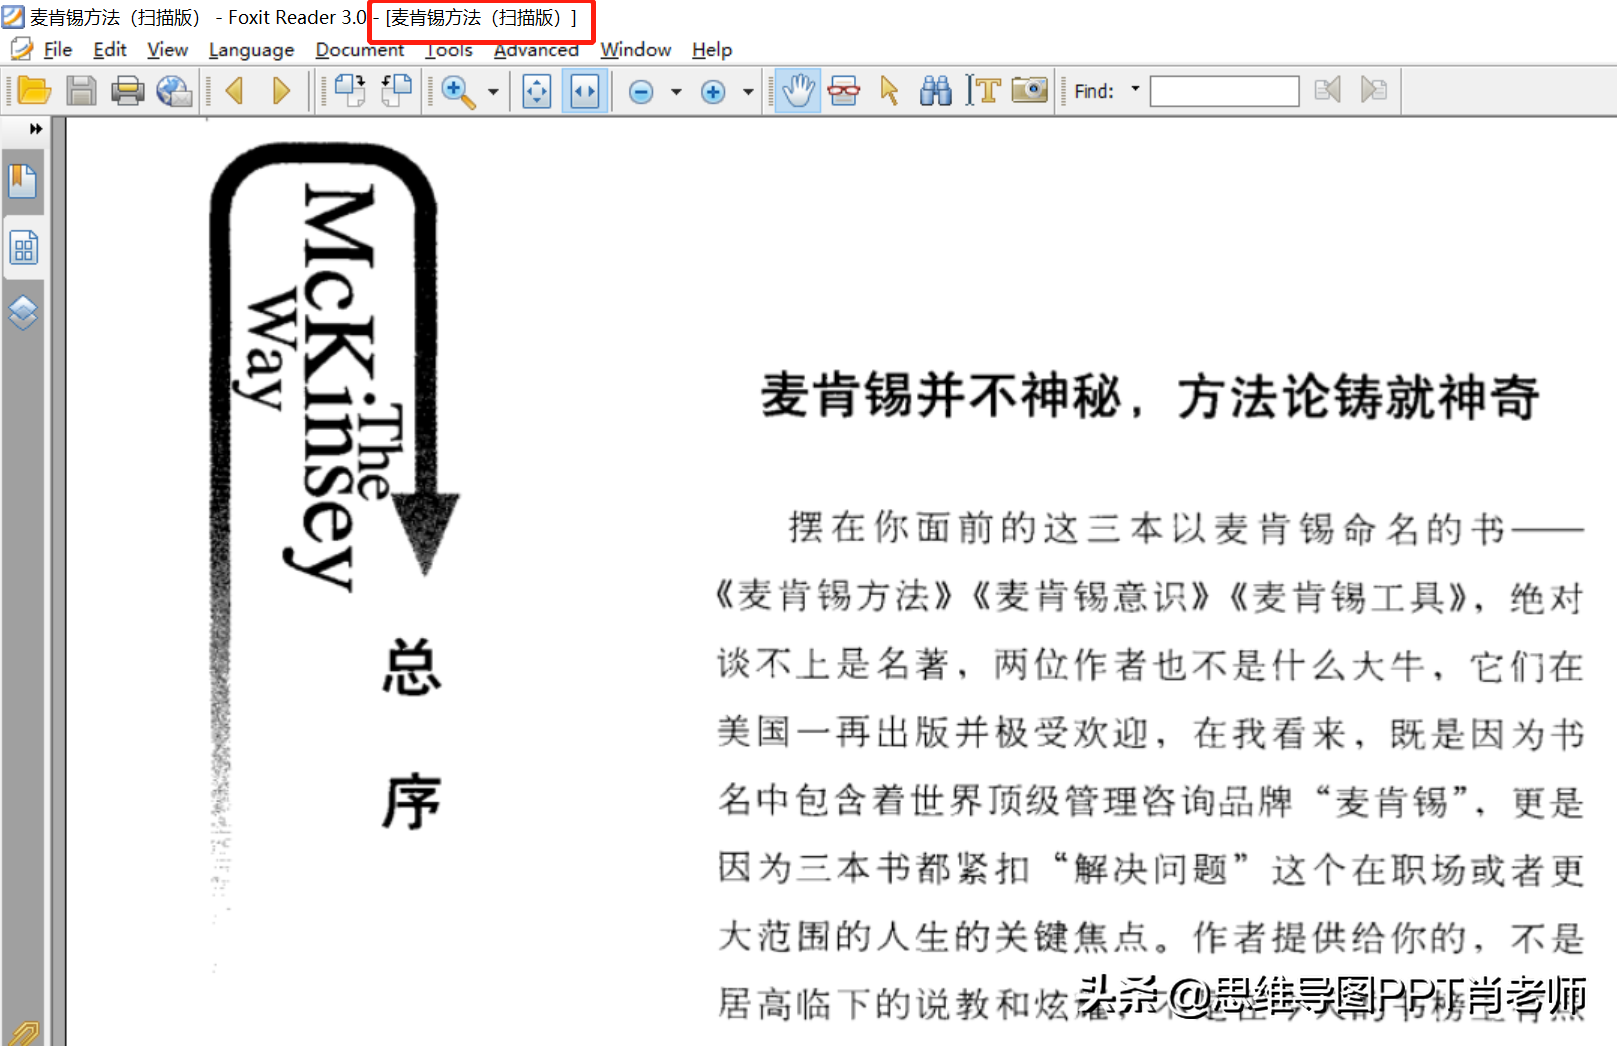The image size is (1617, 1046).
Task: Click the Email globe icon
Action: tap(174, 91)
